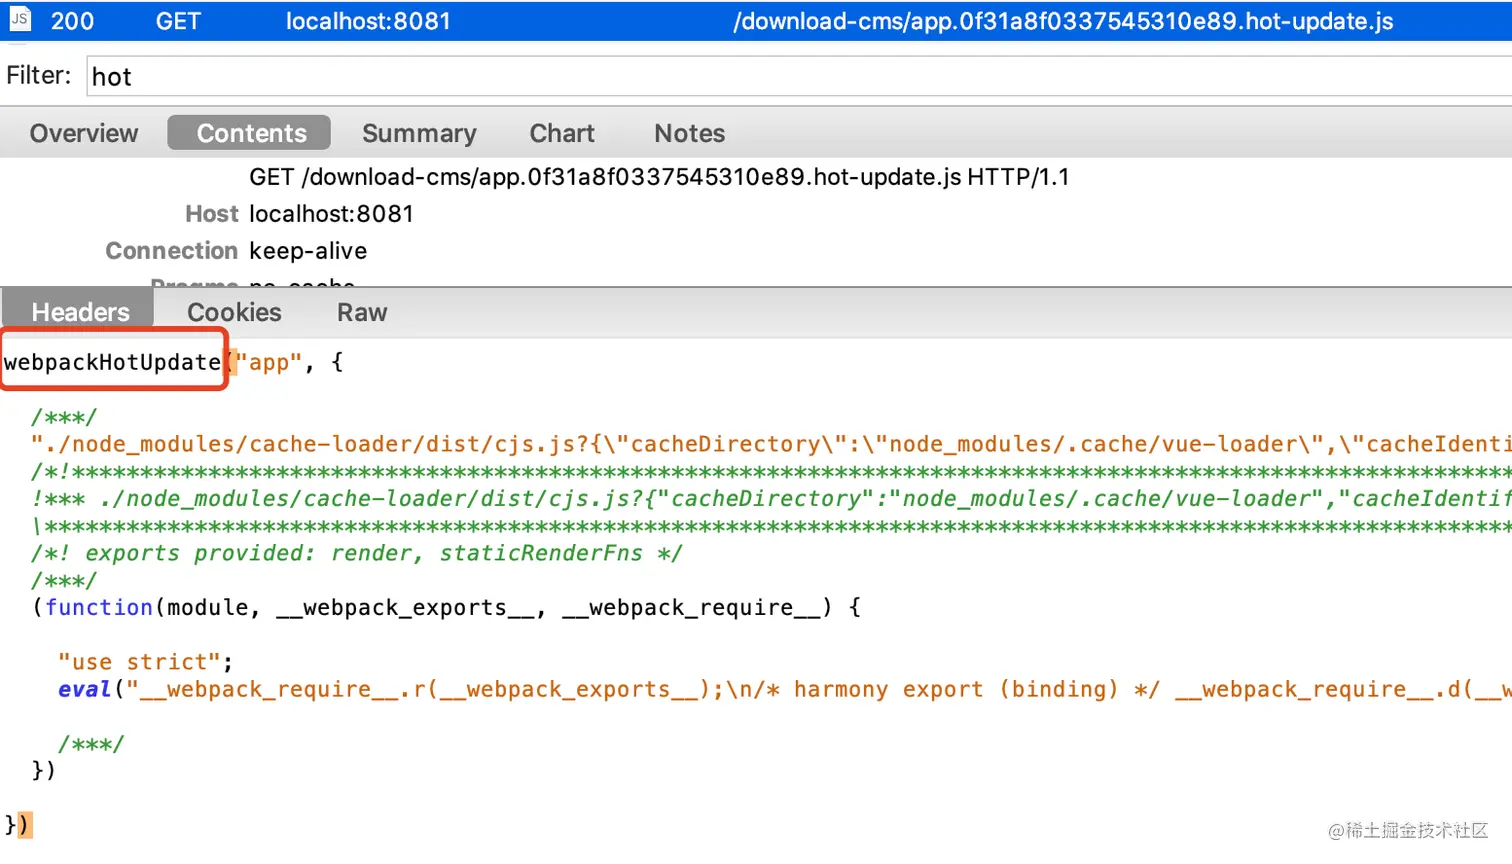Open the Notes tab
Screen dimensions: 1512x864
[x=689, y=133]
